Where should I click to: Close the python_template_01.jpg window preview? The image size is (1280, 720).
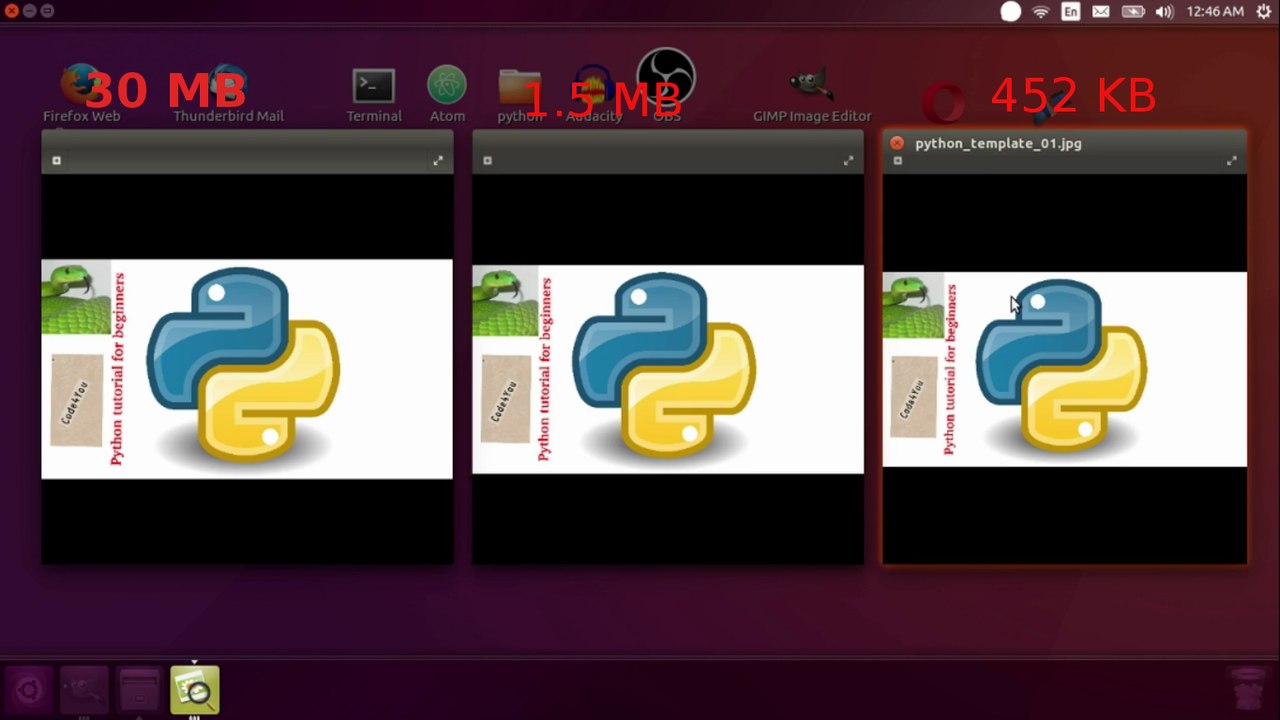(x=897, y=143)
